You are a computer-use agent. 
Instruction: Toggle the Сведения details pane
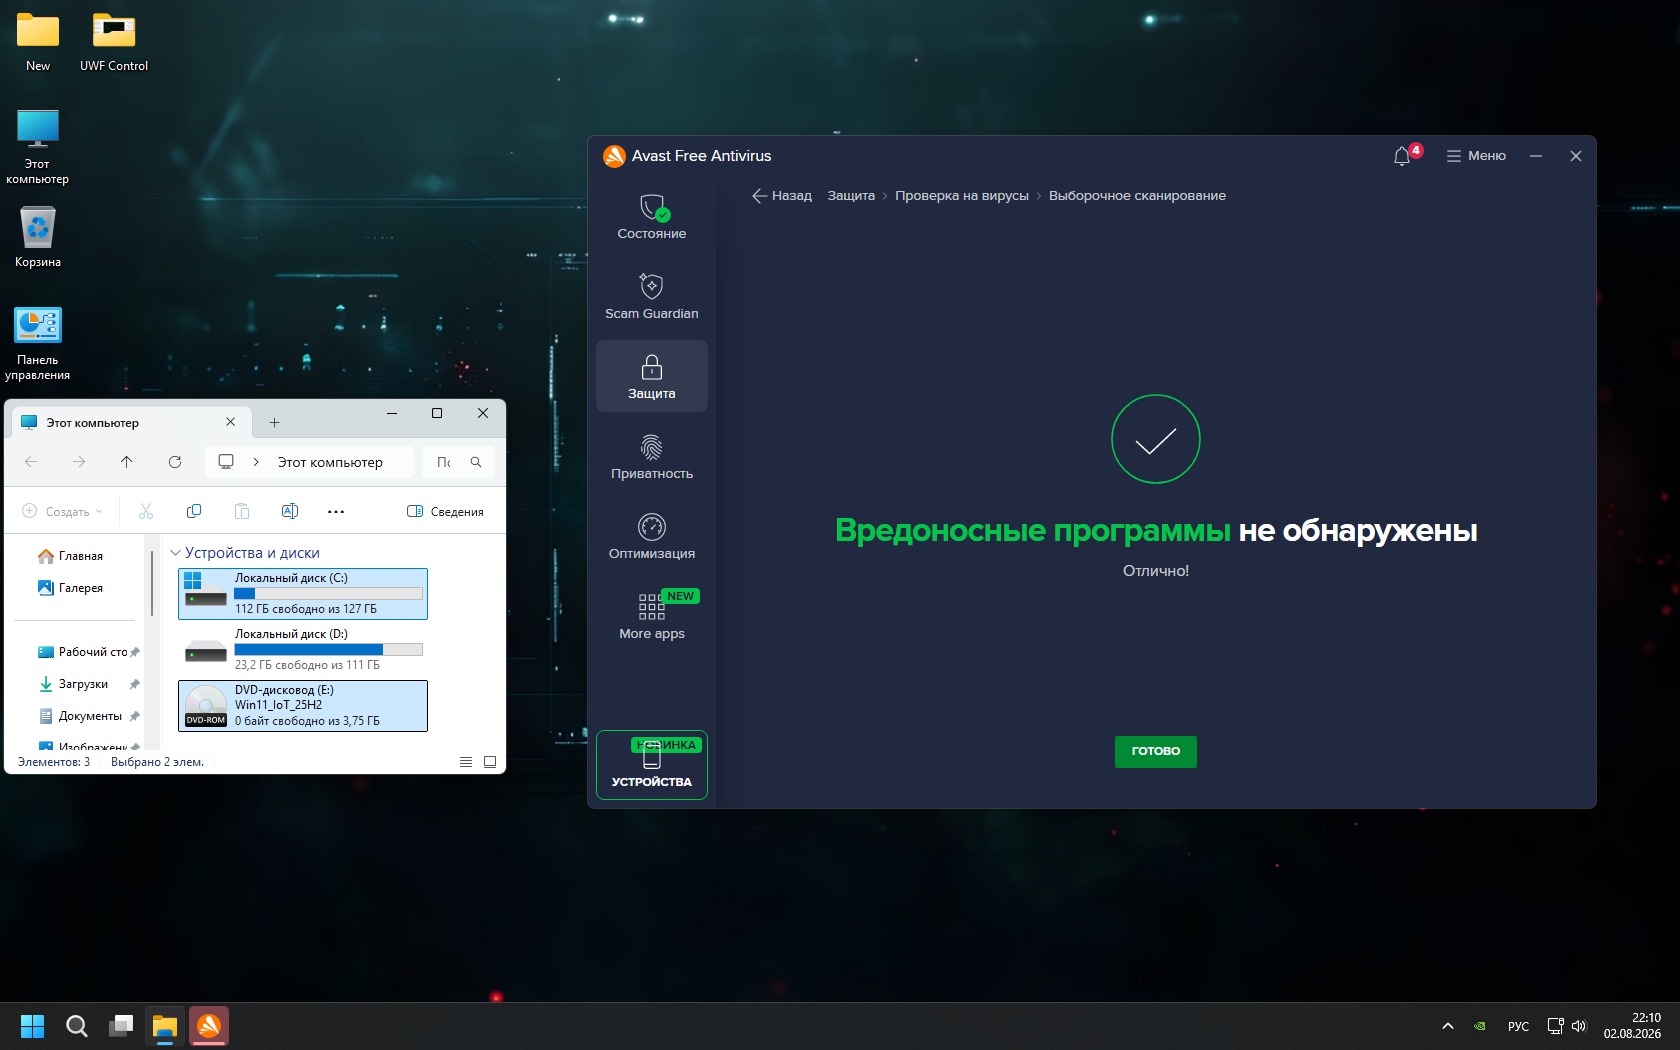[x=446, y=511]
